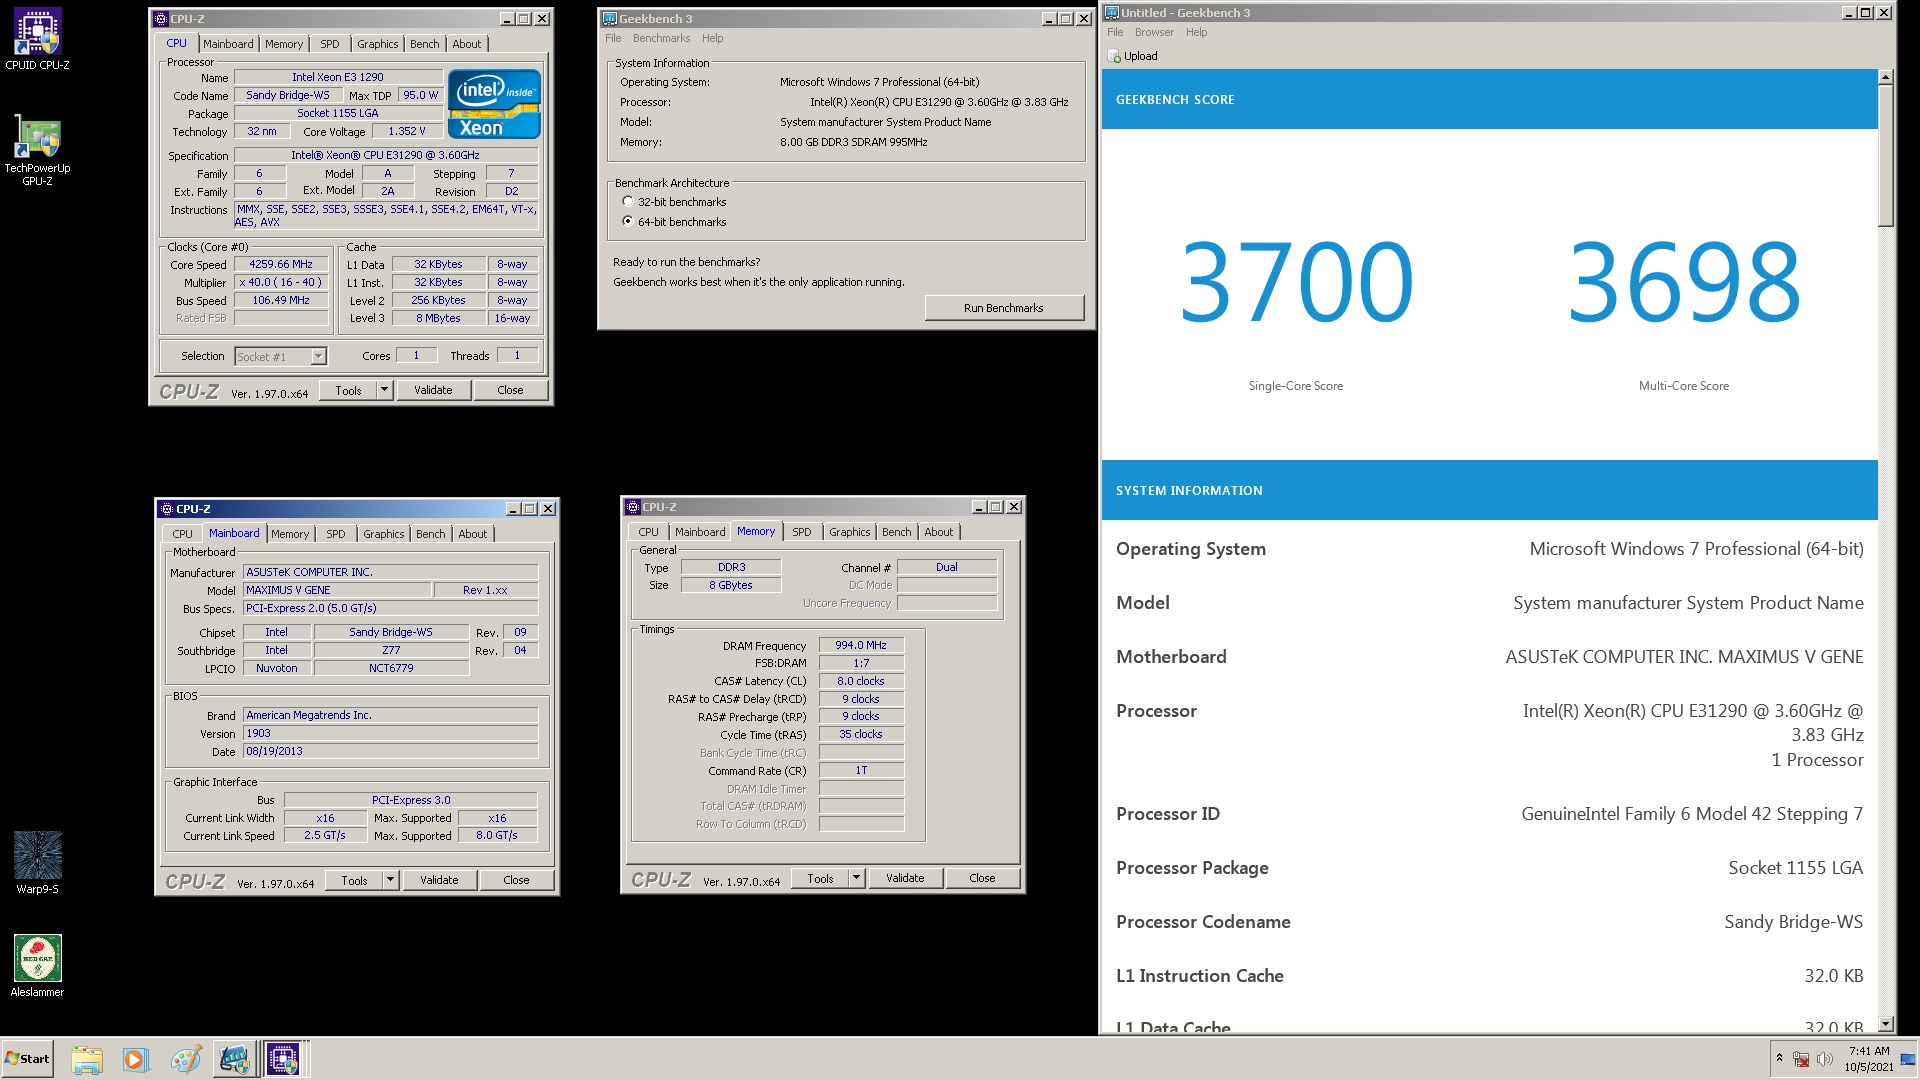Open Paint from the taskbar
Screen dimensions: 1920x1080
(x=185, y=1059)
